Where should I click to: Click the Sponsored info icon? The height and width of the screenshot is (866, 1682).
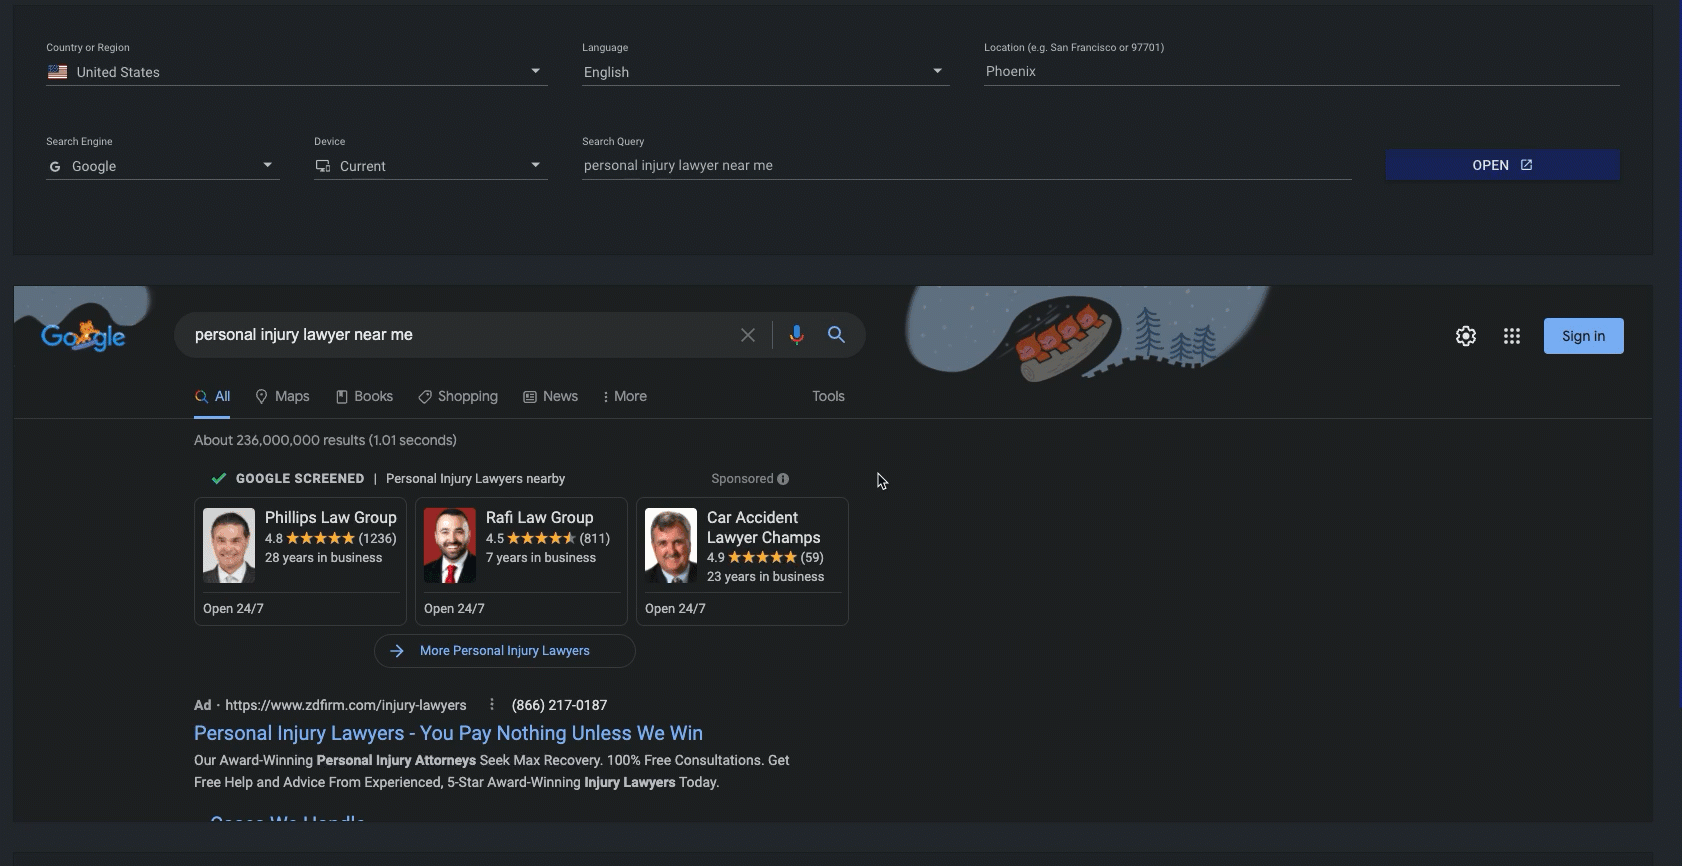click(x=783, y=479)
